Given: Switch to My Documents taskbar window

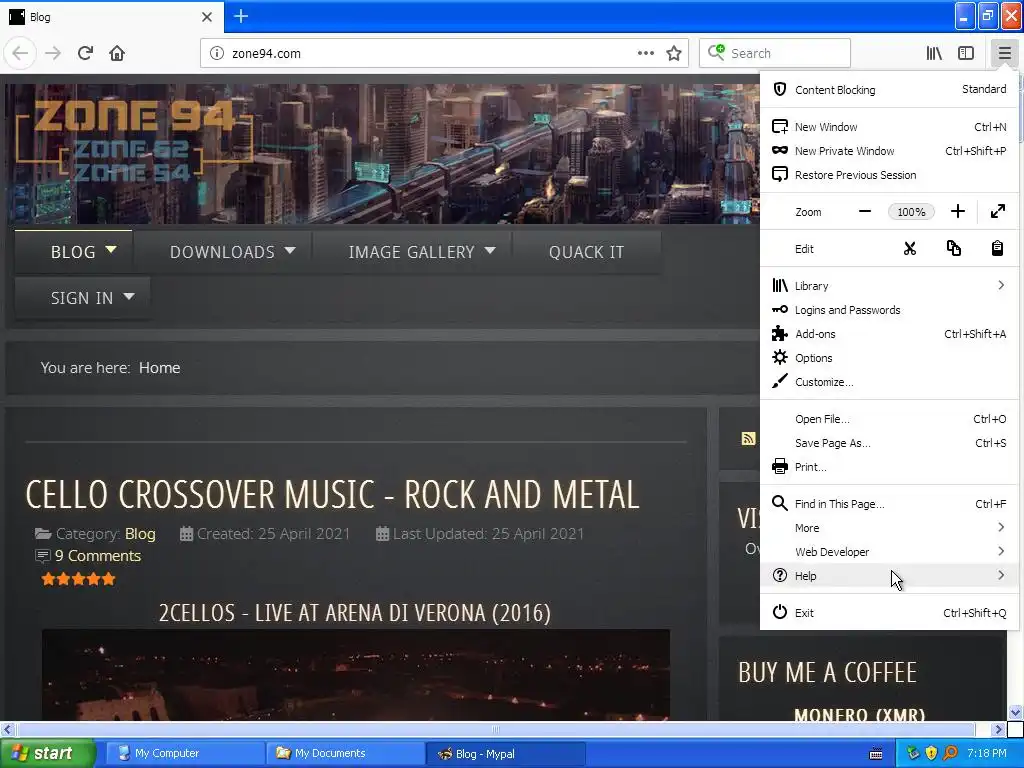Looking at the screenshot, I should 345,753.
